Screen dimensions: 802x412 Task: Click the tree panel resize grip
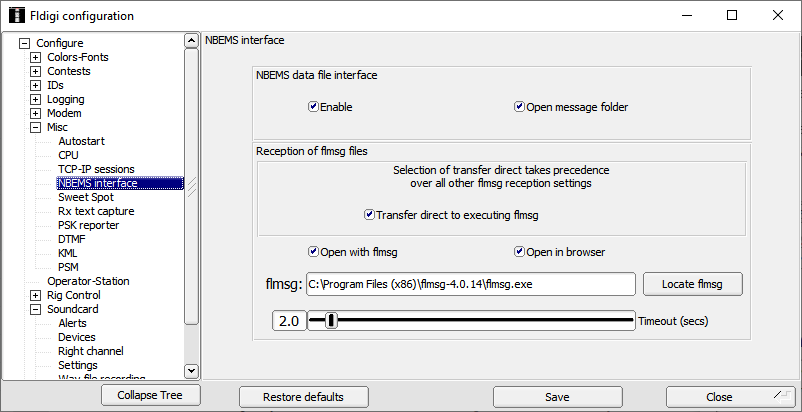[x=192, y=187]
